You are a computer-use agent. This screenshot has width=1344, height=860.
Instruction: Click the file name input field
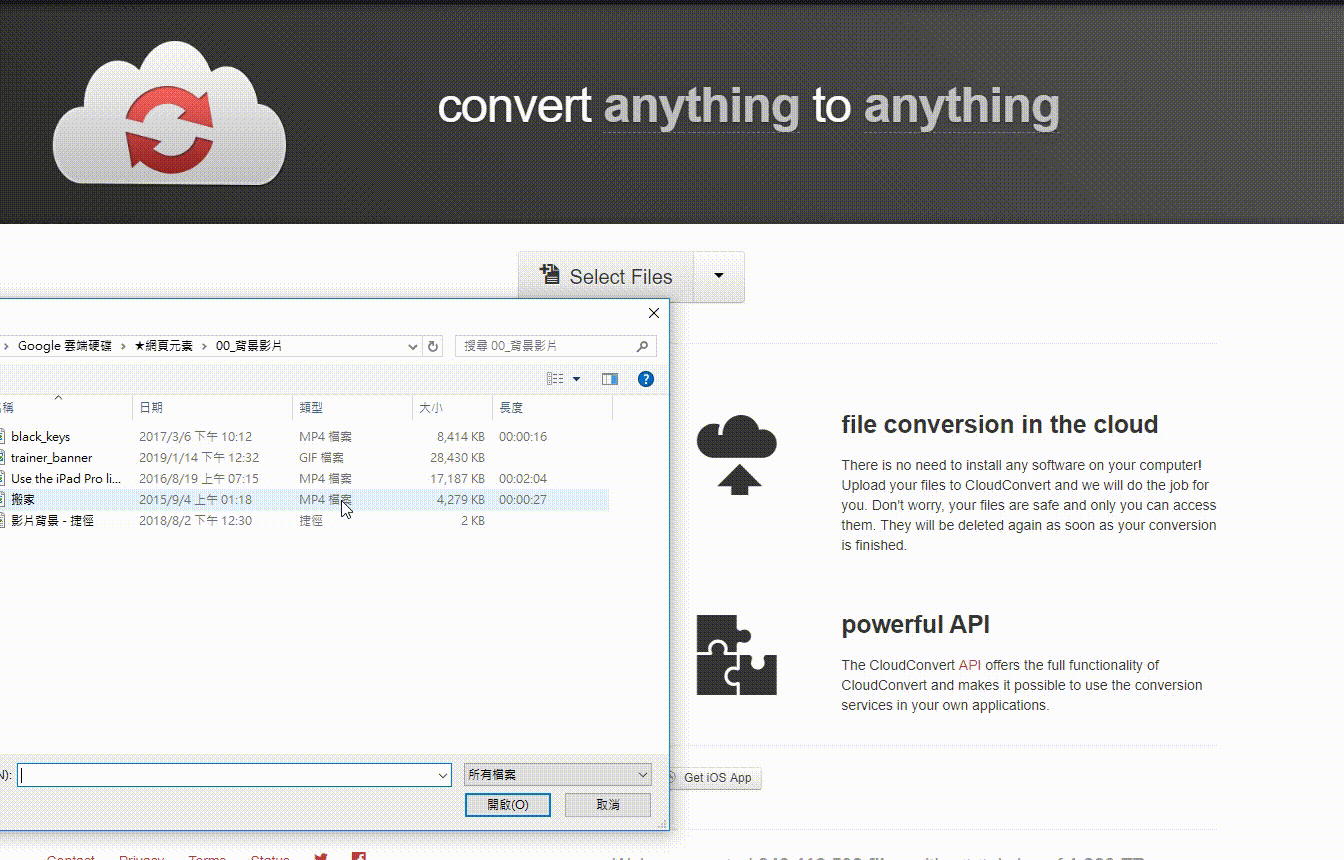tap(227, 775)
